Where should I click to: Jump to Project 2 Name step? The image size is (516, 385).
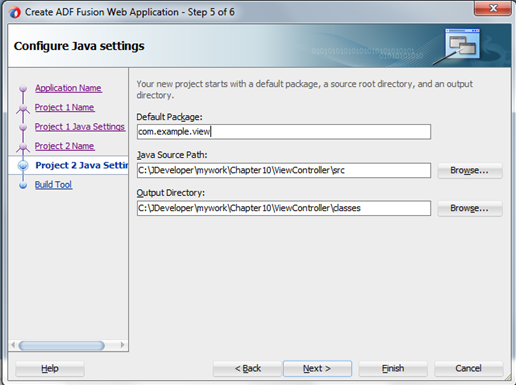pos(65,146)
